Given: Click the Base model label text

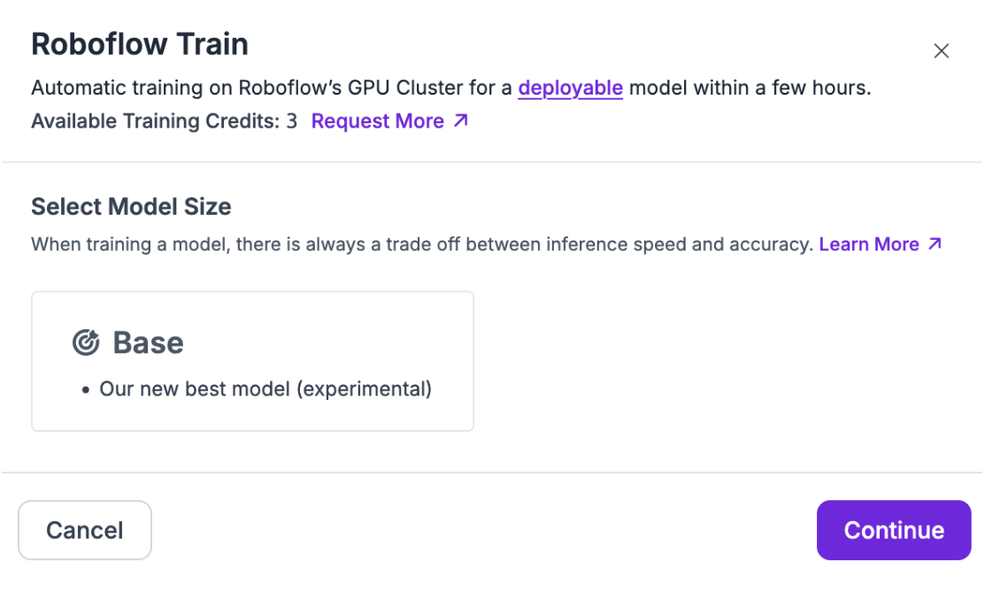Looking at the screenshot, I should (x=147, y=342).
